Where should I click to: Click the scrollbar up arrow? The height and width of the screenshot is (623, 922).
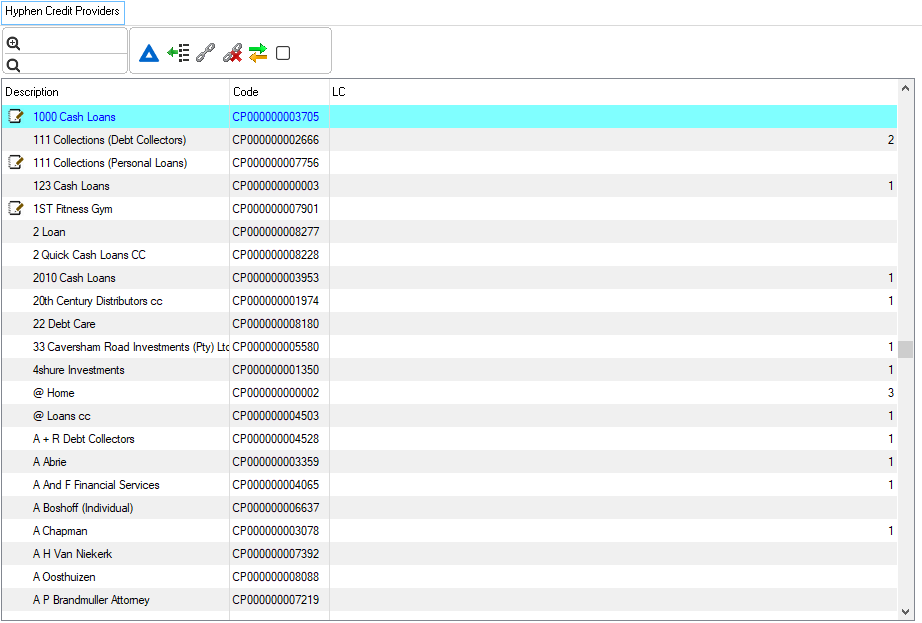click(x=906, y=88)
